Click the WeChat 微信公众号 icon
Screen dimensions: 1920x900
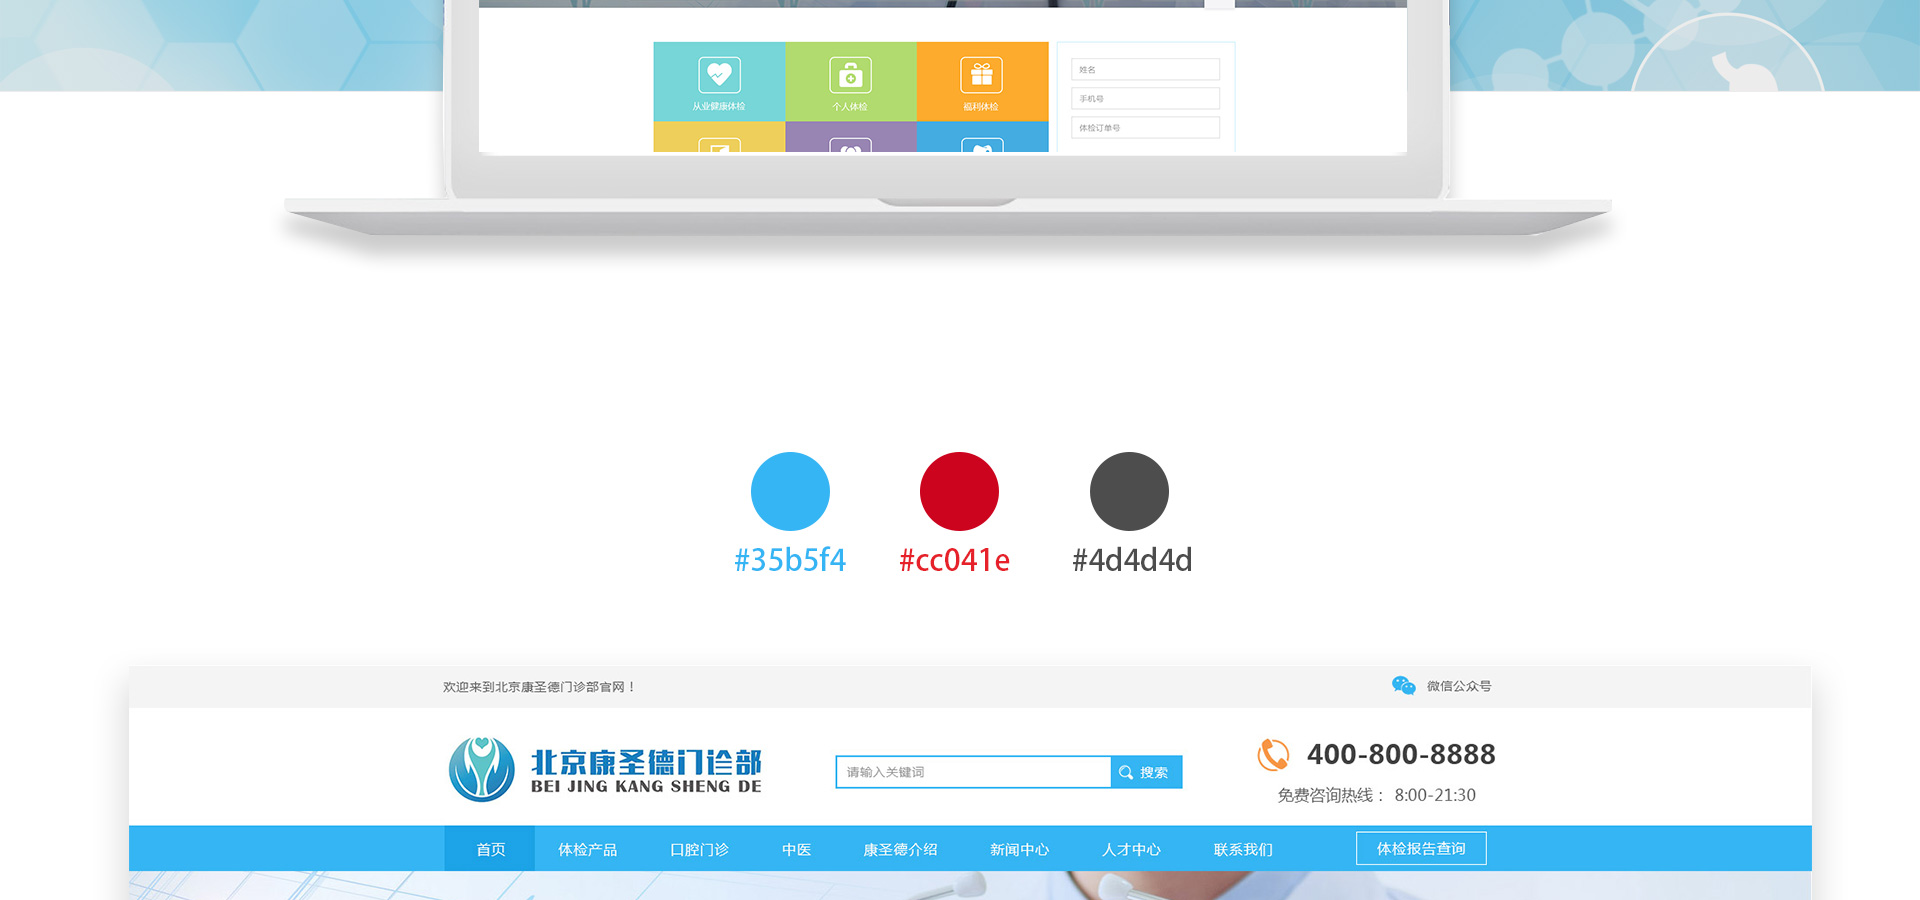(x=1403, y=686)
